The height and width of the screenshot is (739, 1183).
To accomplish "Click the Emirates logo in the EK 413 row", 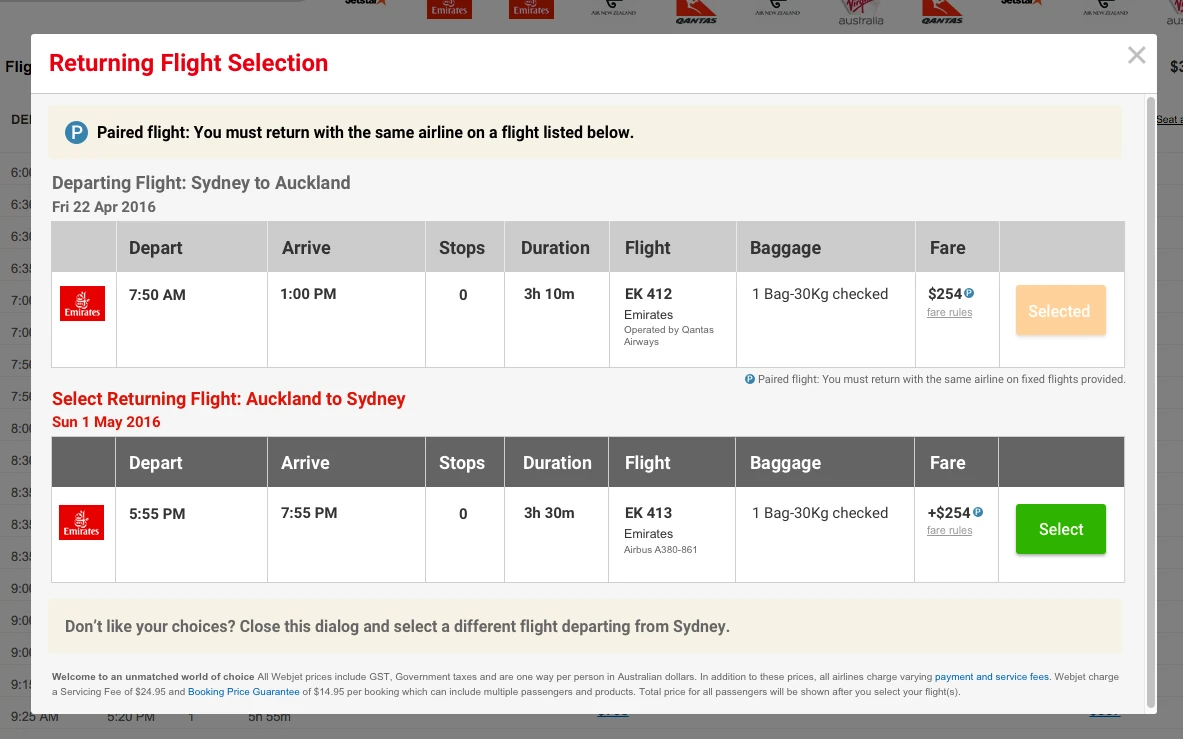I will point(81,522).
